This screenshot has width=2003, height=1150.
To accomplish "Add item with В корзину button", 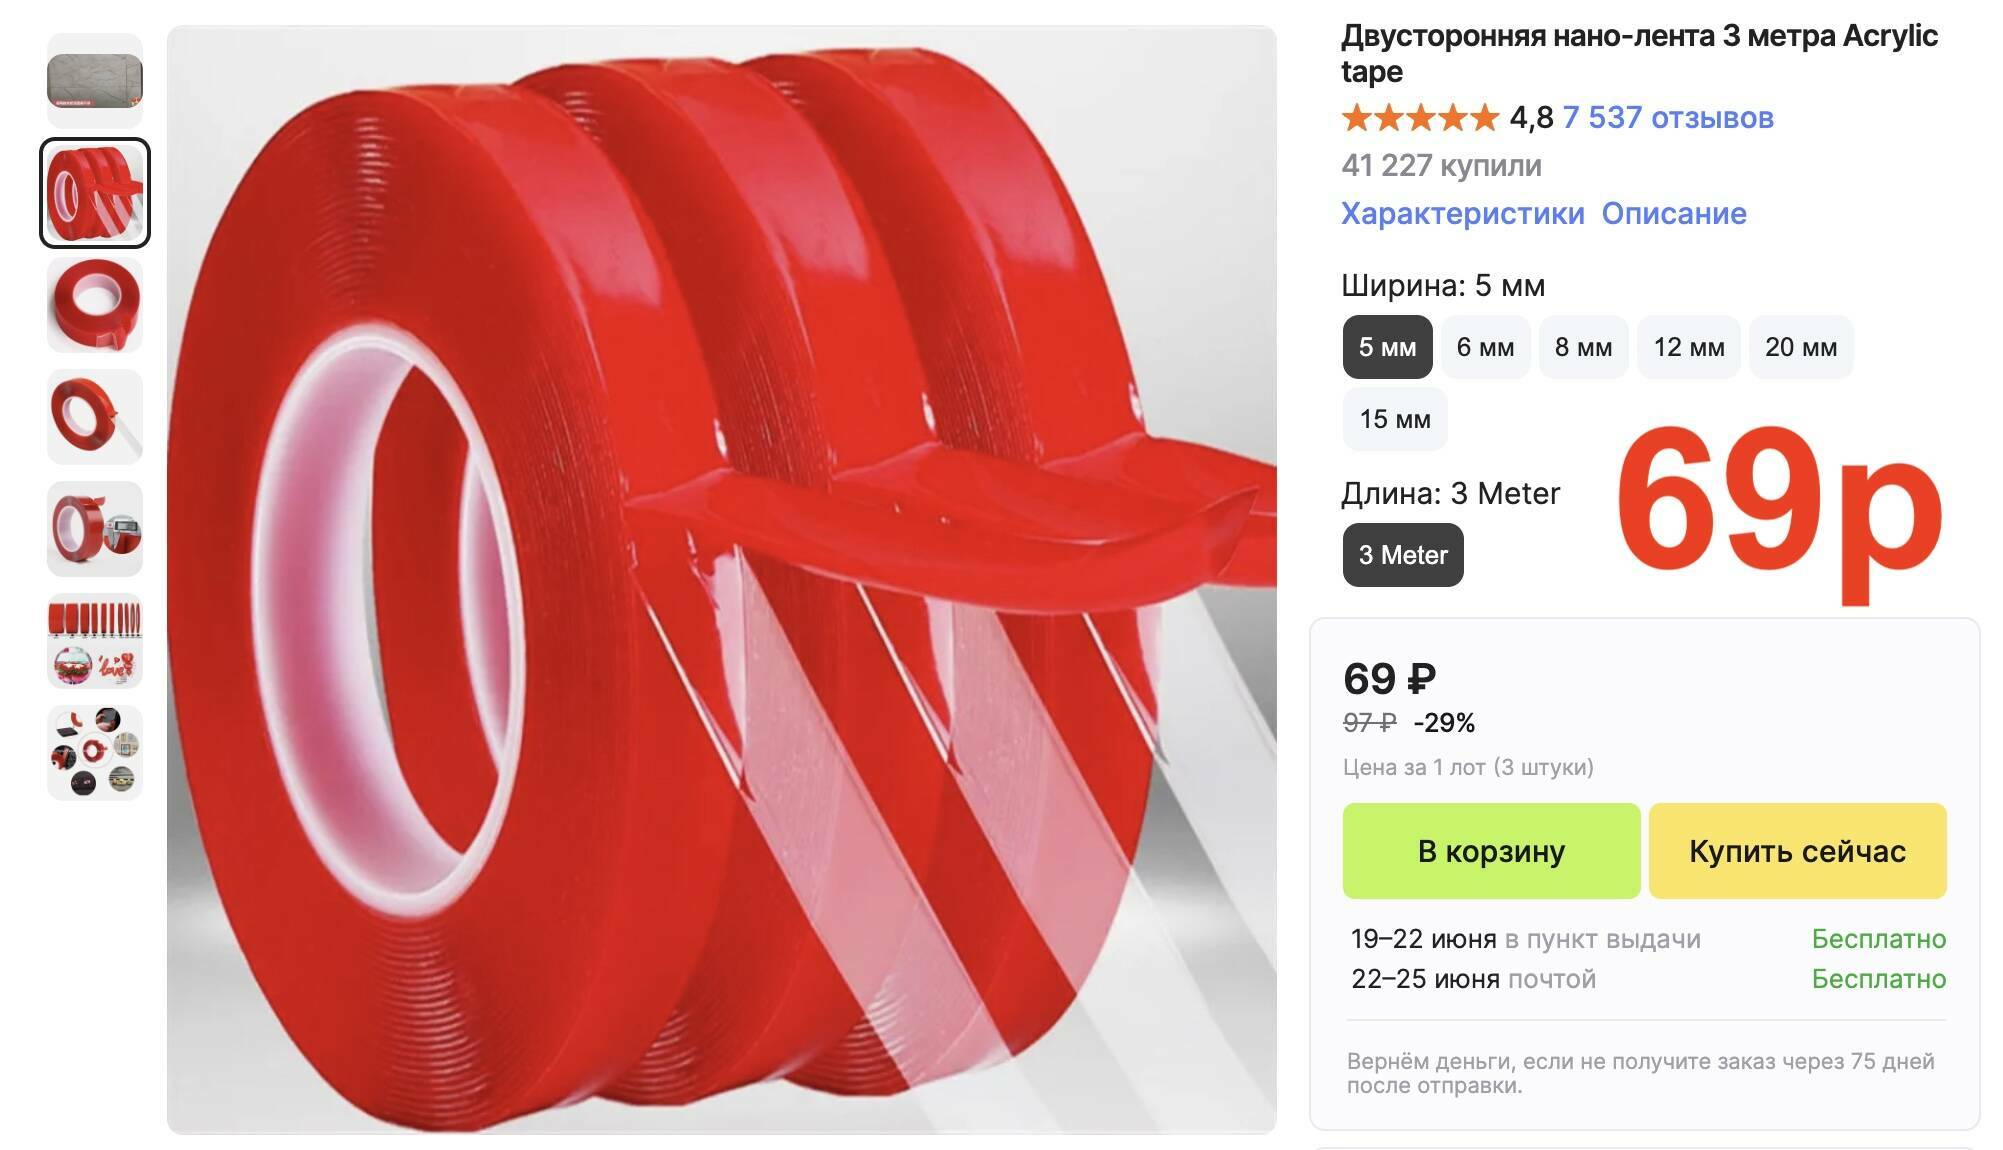I will [1491, 851].
